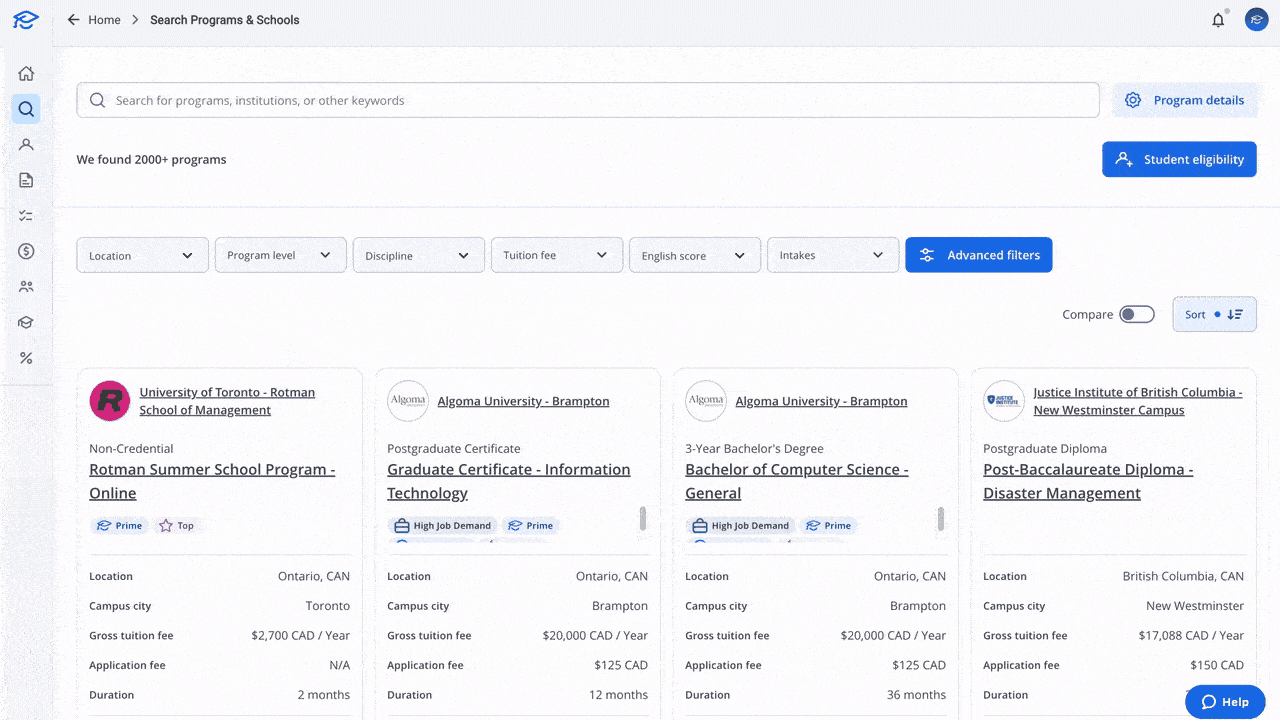
Task: Click the Student eligibility button
Action: click(x=1179, y=159)
